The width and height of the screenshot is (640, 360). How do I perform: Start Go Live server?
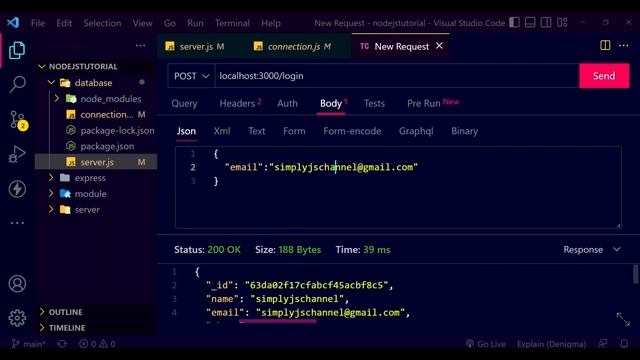click(x=486, y=344)
